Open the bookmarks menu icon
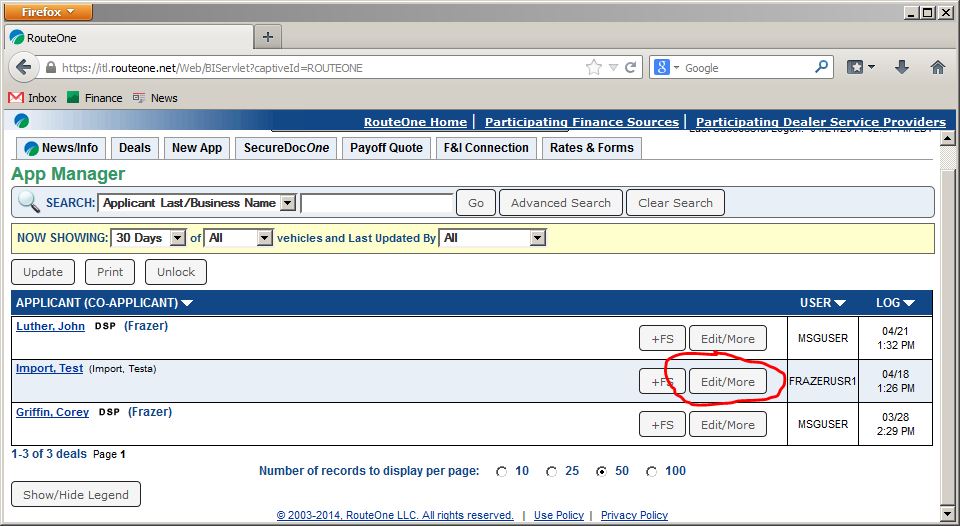 pos(860,67)
